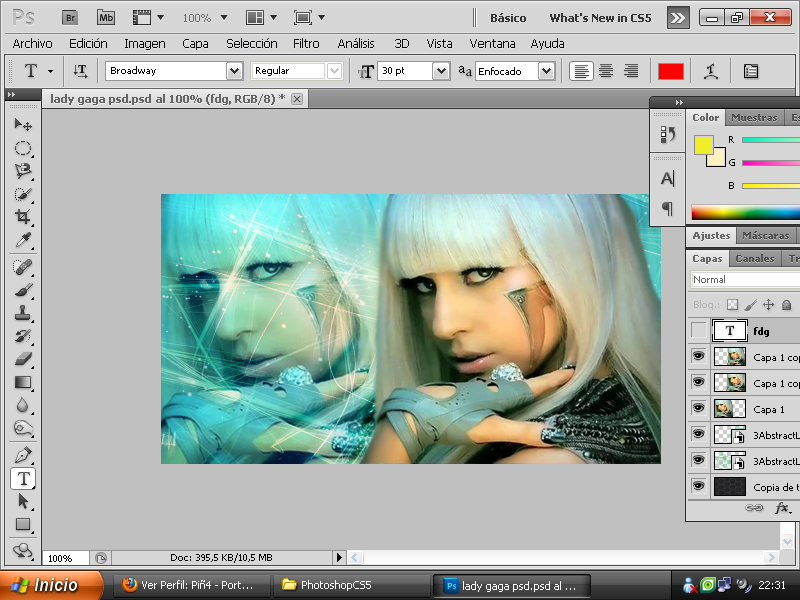Hide the Copia de layer
The width and height of the screenshot is (800, 600).
click(x=698, y=486)
